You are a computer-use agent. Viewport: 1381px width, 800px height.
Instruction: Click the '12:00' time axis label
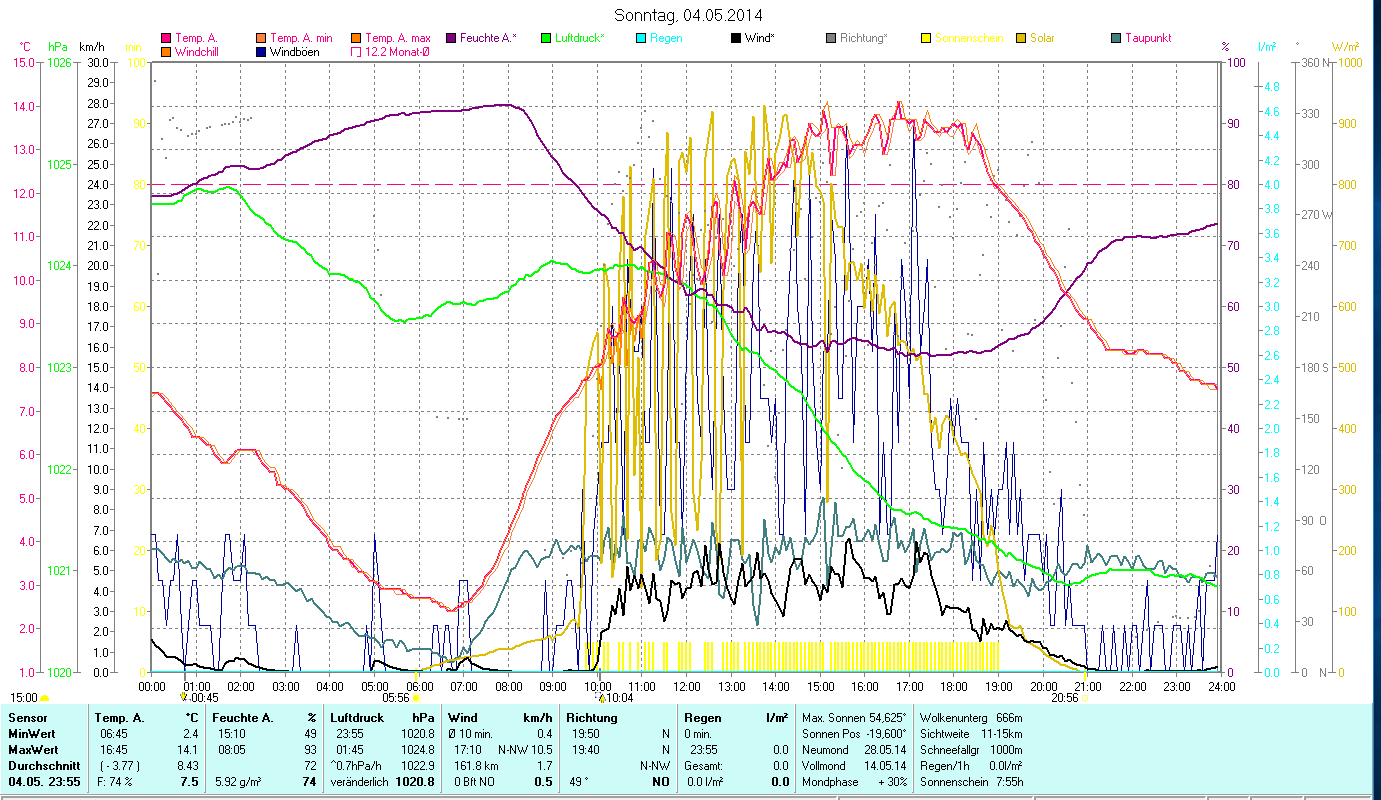(x=687, y=687)
